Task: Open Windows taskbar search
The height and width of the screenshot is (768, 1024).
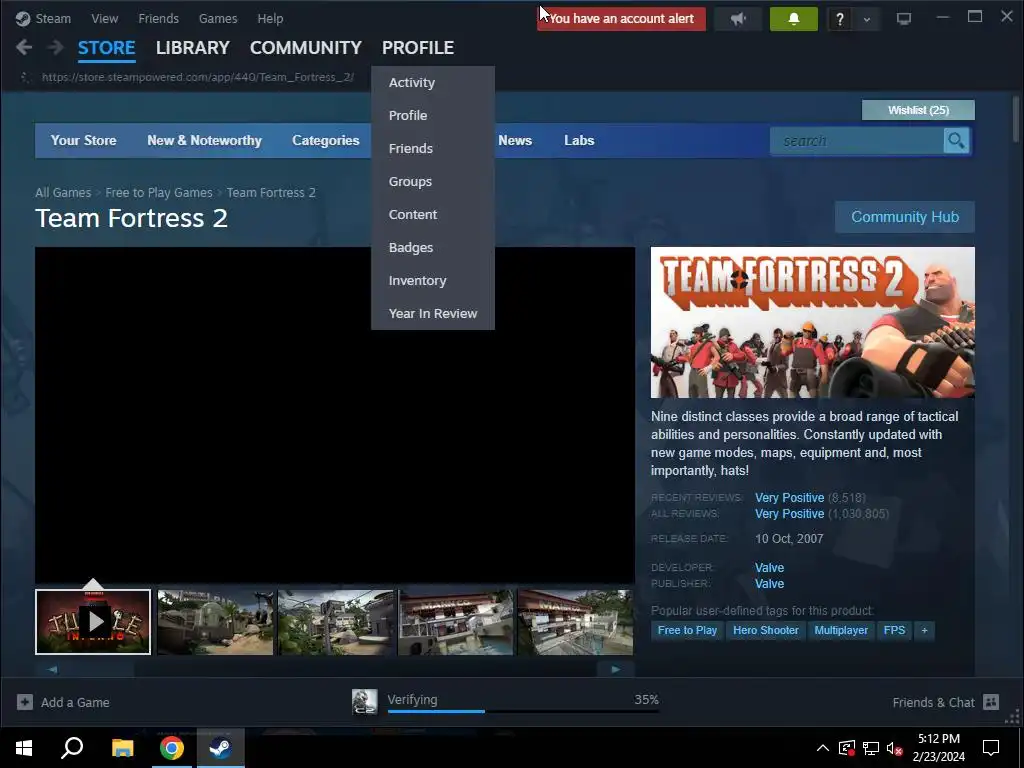Action: tap(72, 748)
